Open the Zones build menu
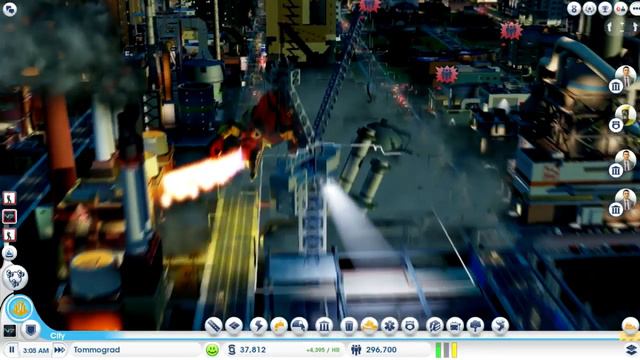Image resolution: width=640 pixels, height=360 pixels. [234, 326]
